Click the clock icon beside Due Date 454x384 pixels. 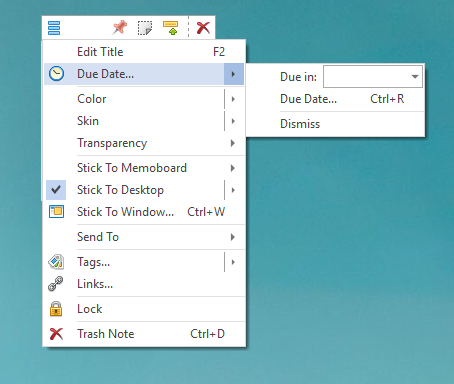click(x=56, y=74)
